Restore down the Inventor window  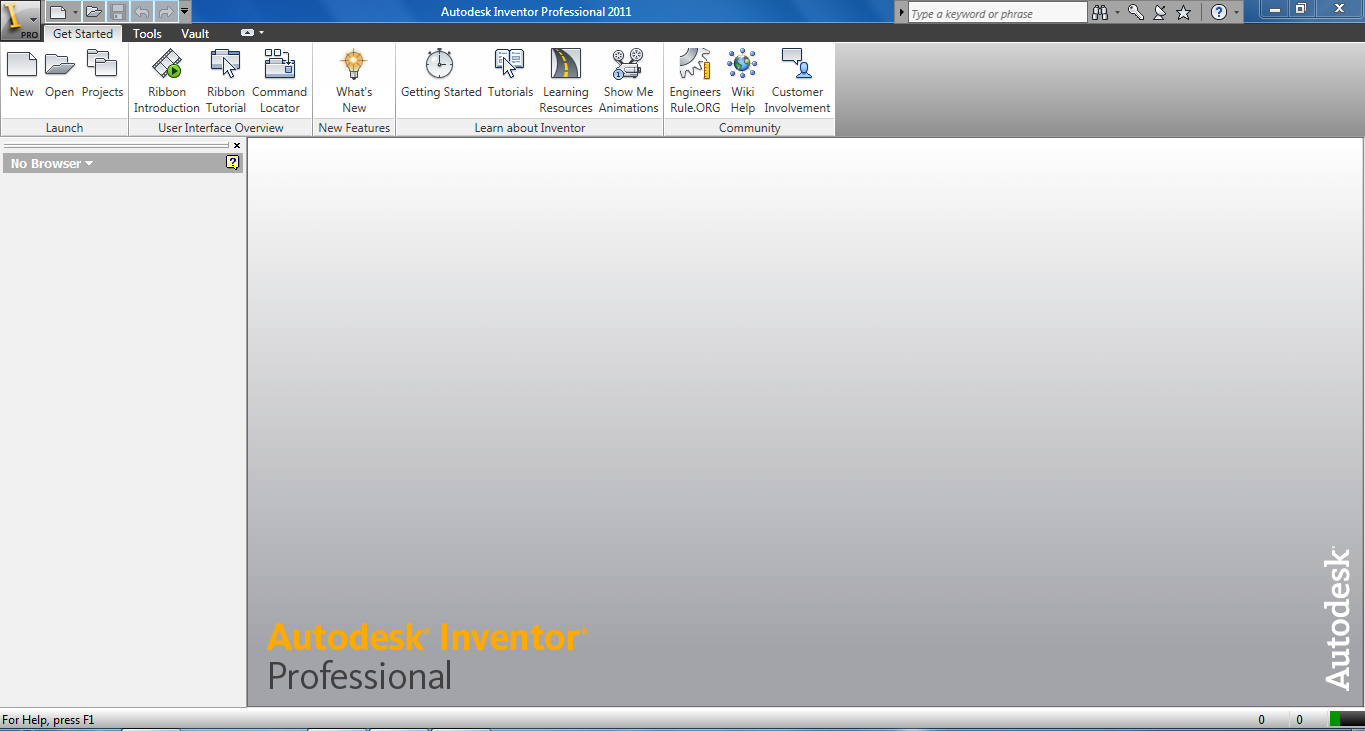[x=1300, y=9]
